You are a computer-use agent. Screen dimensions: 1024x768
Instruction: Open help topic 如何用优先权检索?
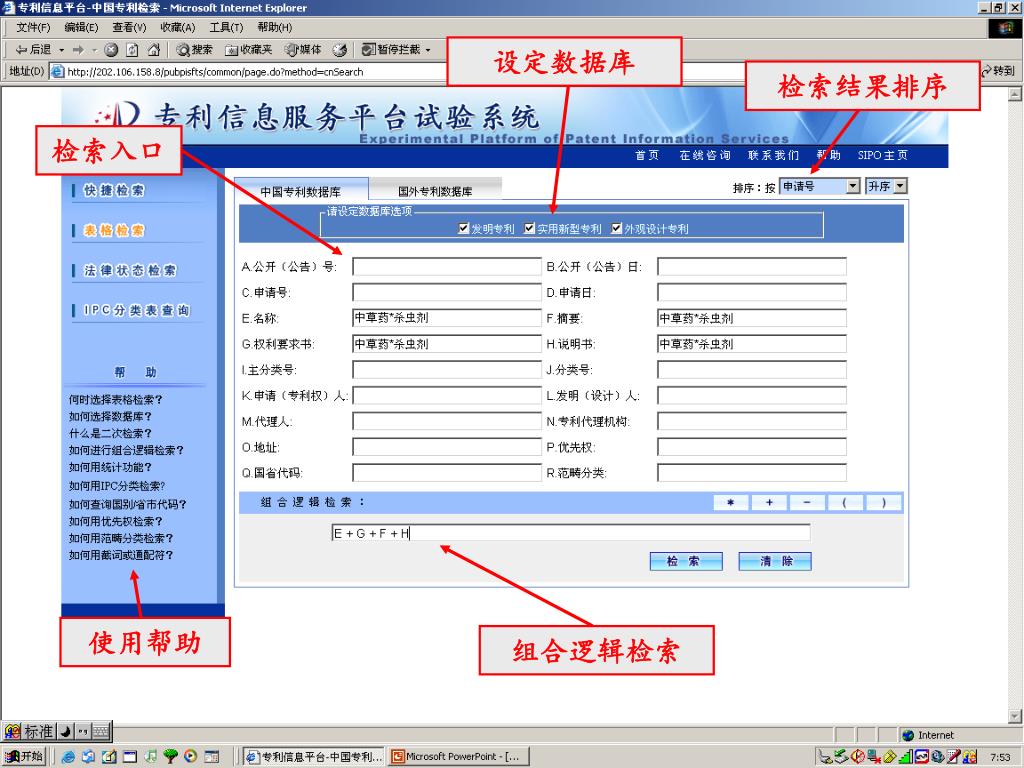tap(116, 521)
